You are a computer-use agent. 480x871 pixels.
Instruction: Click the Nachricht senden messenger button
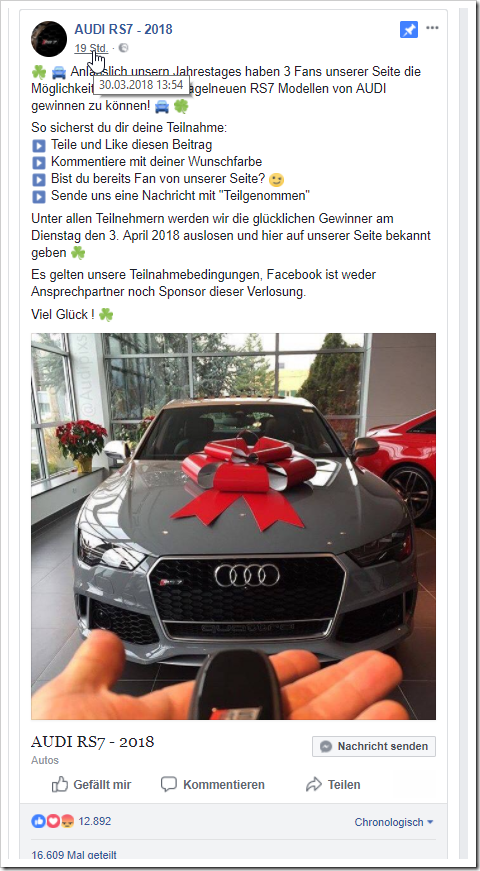point(374,746)
